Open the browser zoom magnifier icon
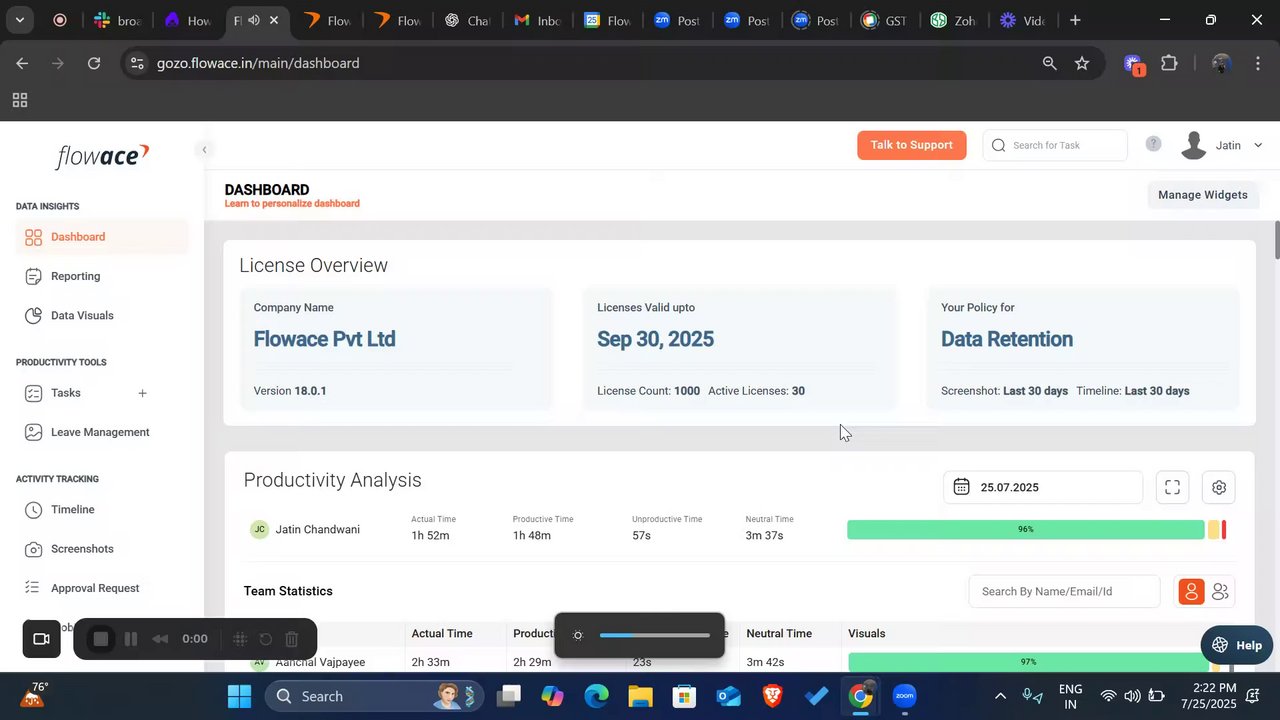This screenshot has width=1280, height=720. (1049, 63)
